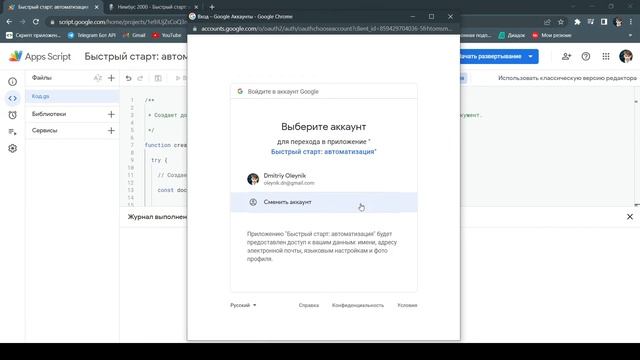Open the Русский language dropdown
Screen dimensions: 640x360
[x=243, y=305]
